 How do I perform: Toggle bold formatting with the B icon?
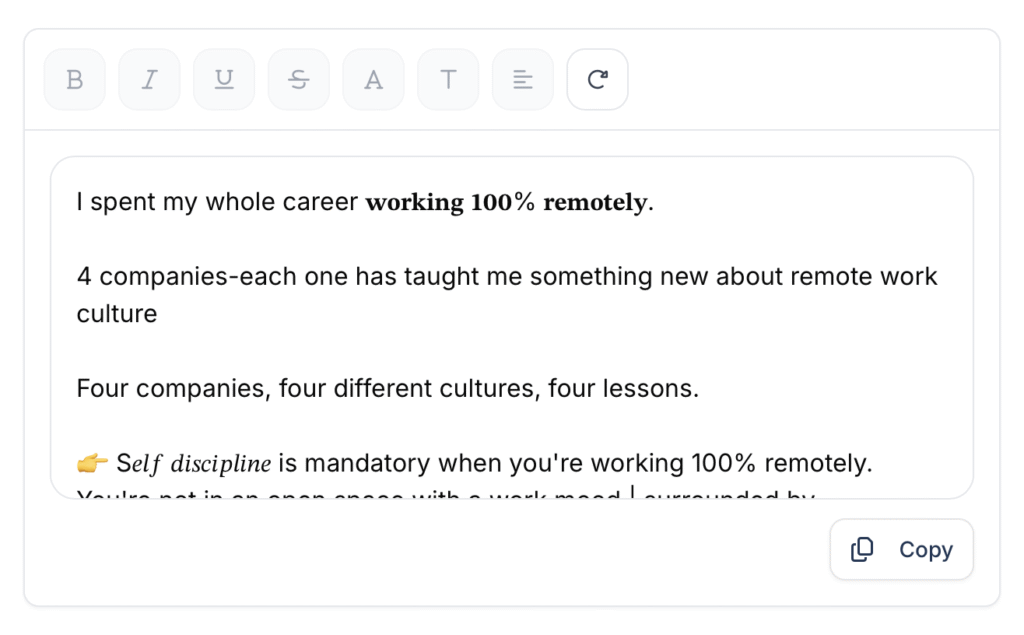click(75, 80)
